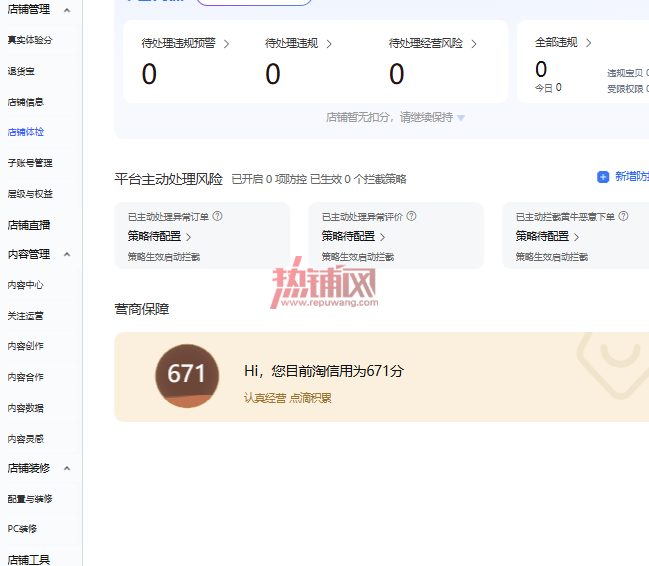Collapse the 店铺装修 sidebar section

(67, 468)
